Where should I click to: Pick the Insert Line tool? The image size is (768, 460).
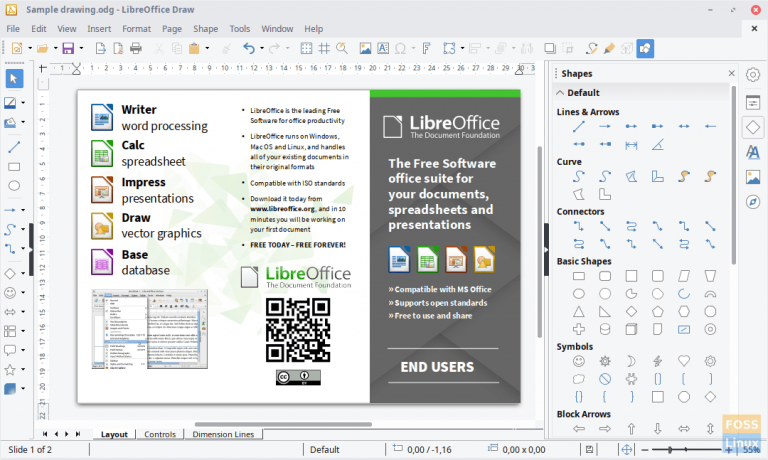coord(14,147)
